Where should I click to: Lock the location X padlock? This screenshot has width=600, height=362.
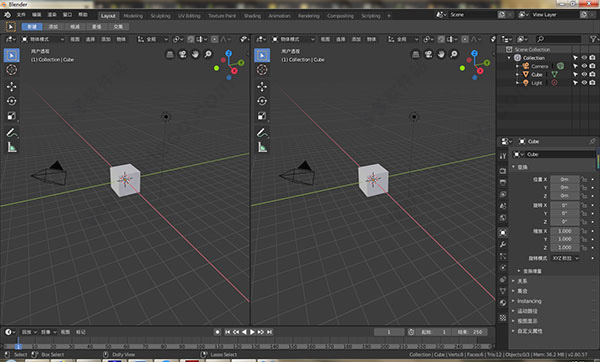584,179
